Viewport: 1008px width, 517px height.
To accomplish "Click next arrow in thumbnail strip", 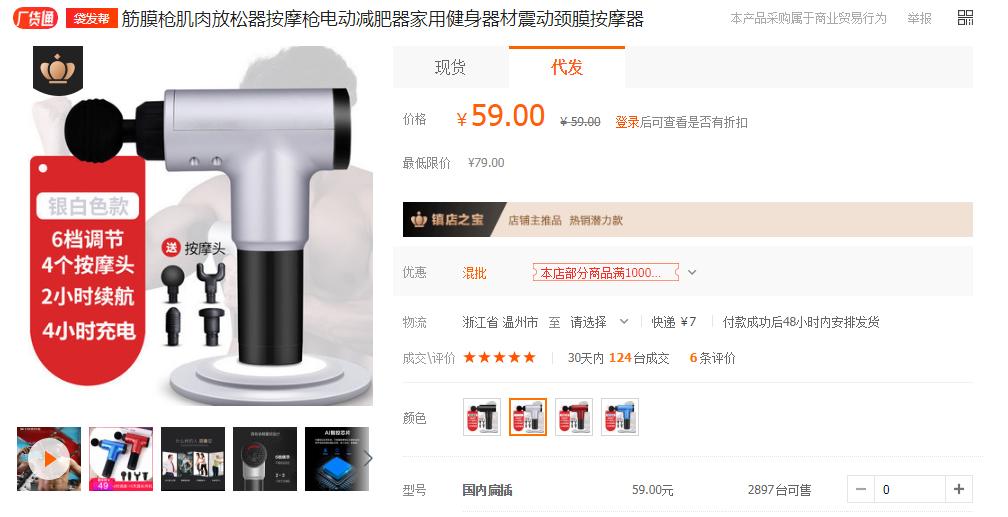I will click(368, 458).
